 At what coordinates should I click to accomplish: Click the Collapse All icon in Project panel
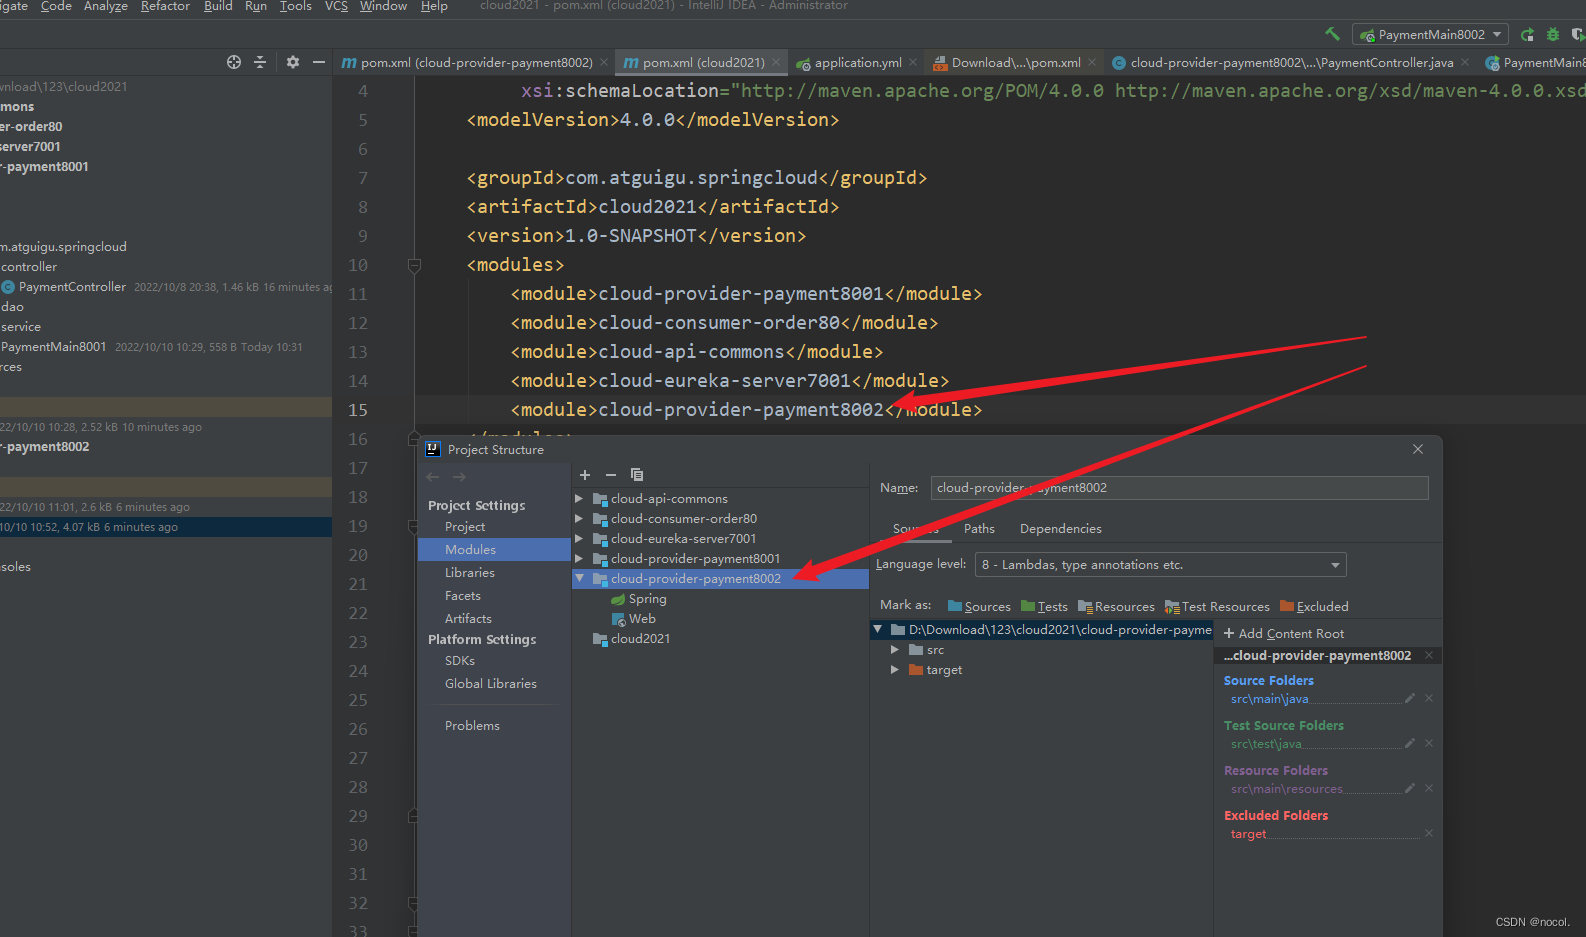point(260,62)
